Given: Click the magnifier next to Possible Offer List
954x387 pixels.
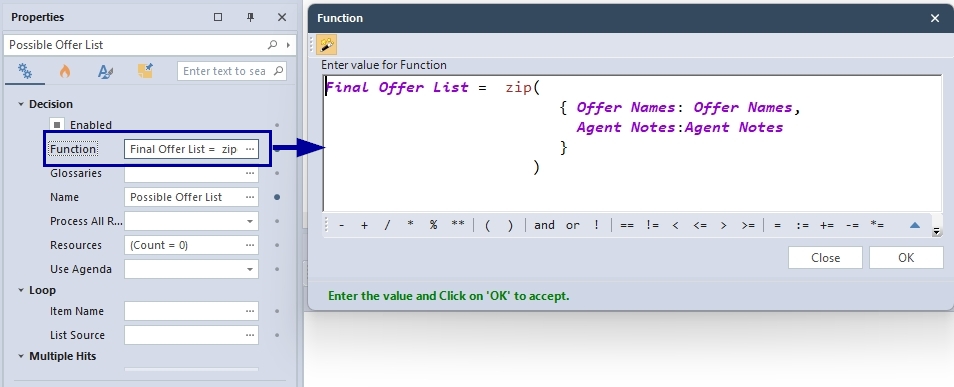Looking at the screenshot, I should click(273, 44).
